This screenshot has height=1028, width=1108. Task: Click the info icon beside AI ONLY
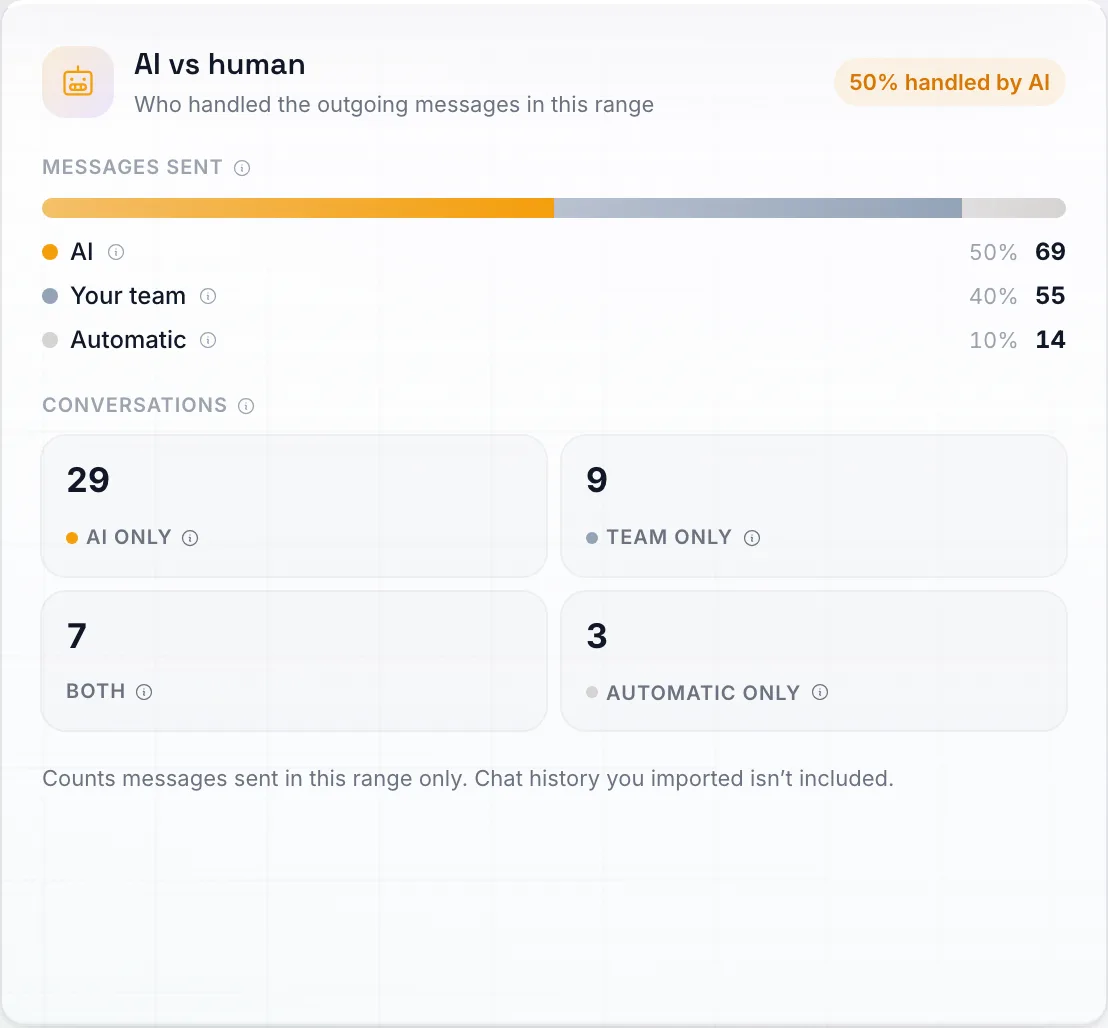(190, 538)
